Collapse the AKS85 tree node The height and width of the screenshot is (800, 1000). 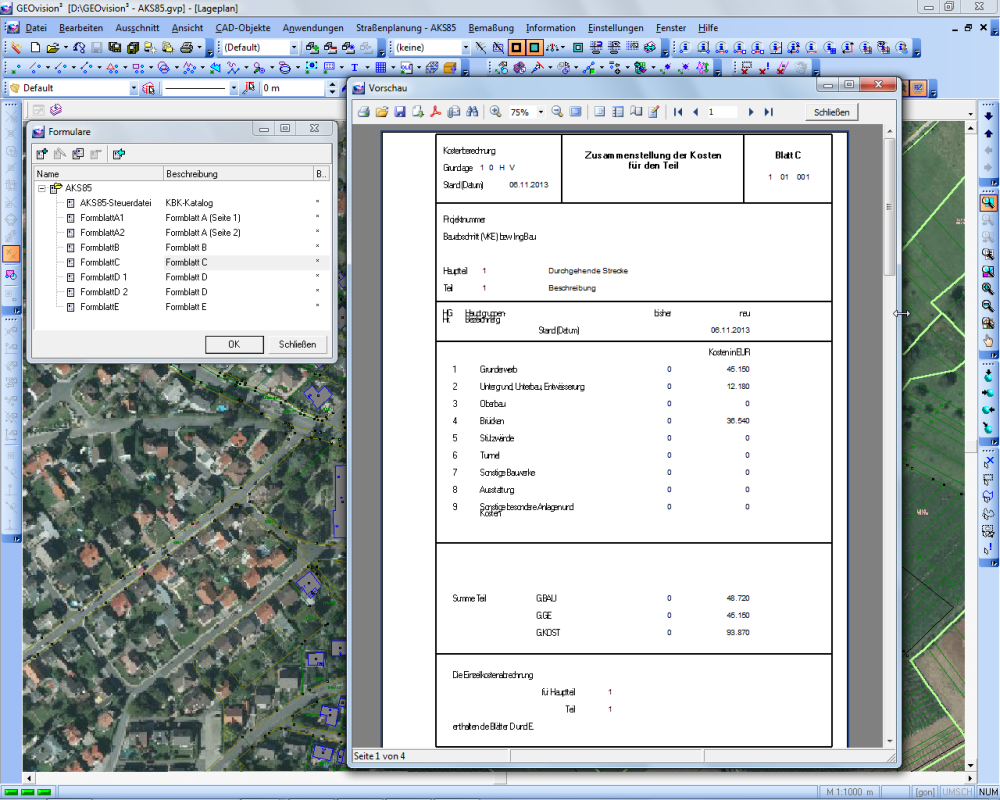42,188
